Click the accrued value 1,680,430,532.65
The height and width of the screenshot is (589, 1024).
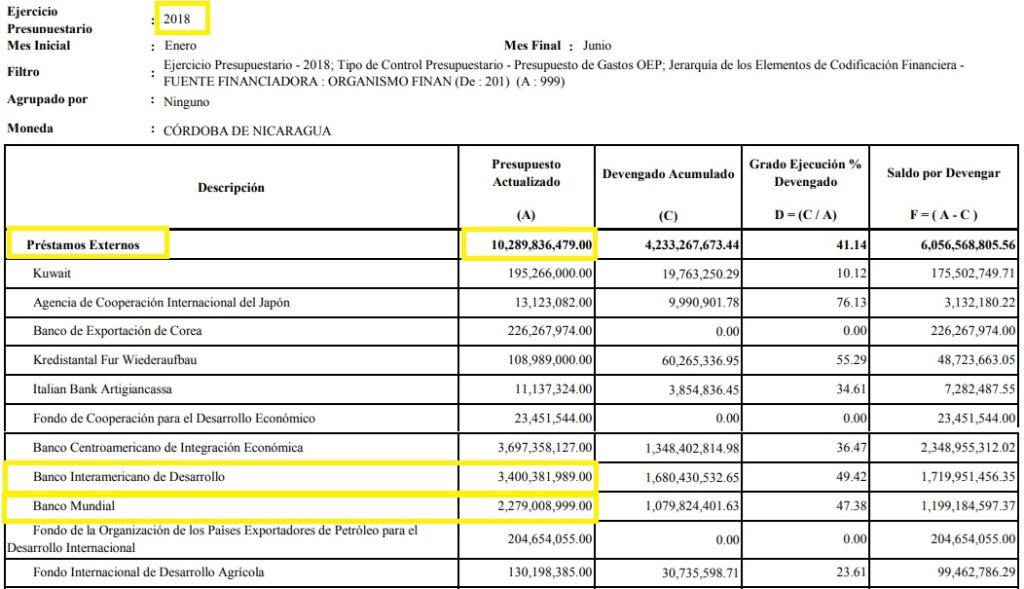pos(692,477)
